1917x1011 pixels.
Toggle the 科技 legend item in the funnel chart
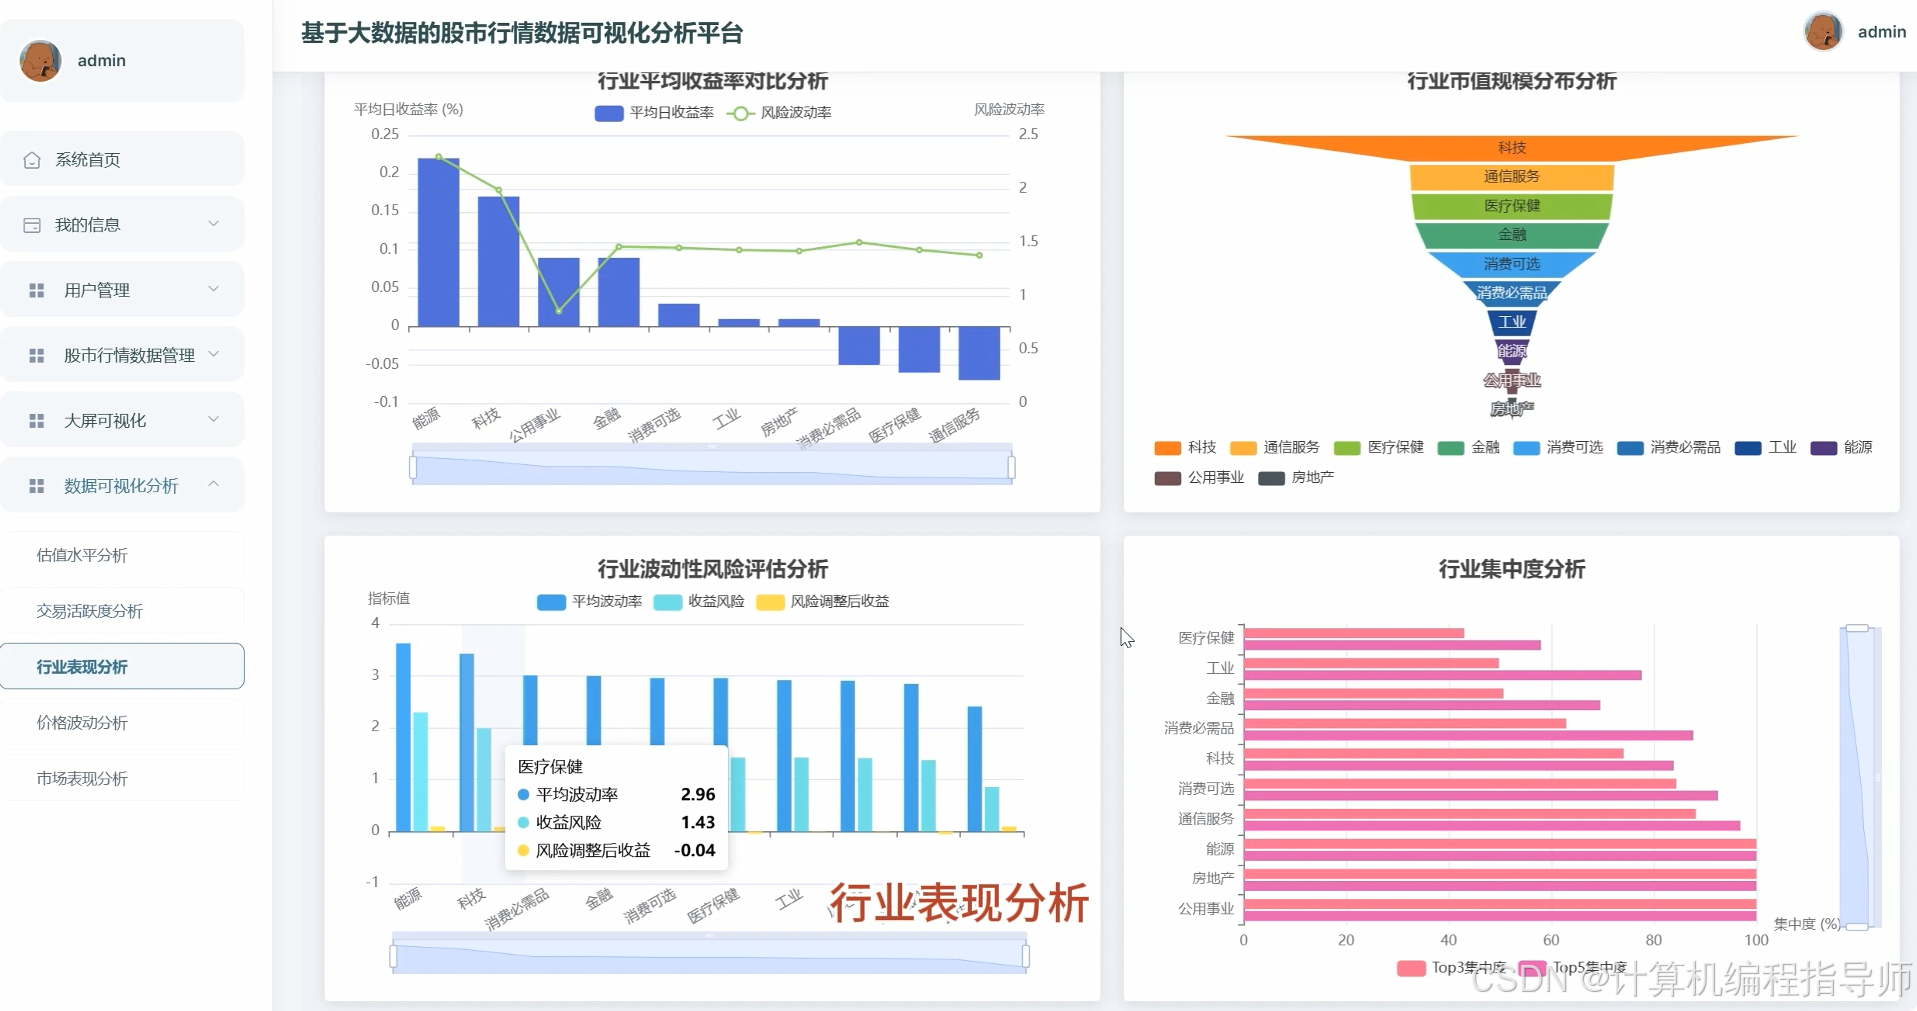point(1185,447)
